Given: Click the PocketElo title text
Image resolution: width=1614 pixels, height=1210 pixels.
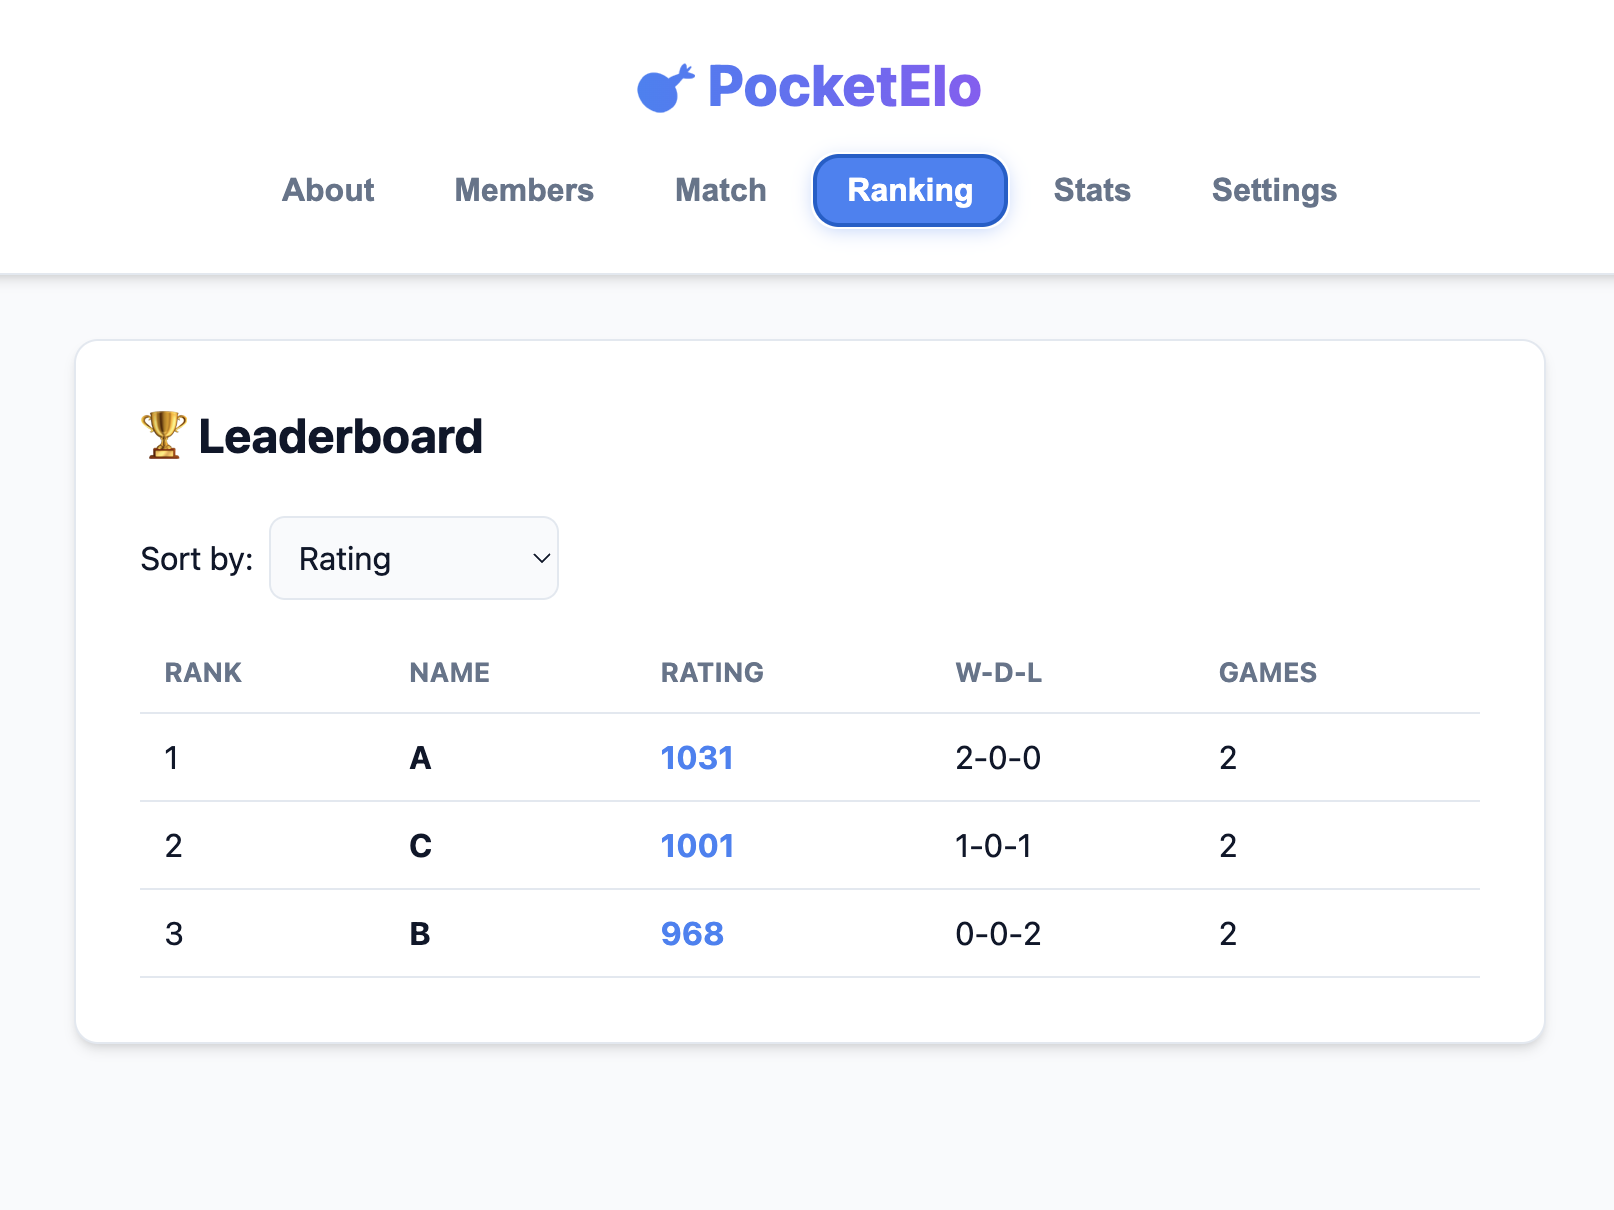Looking at the screenshot, I should point(844,87).
